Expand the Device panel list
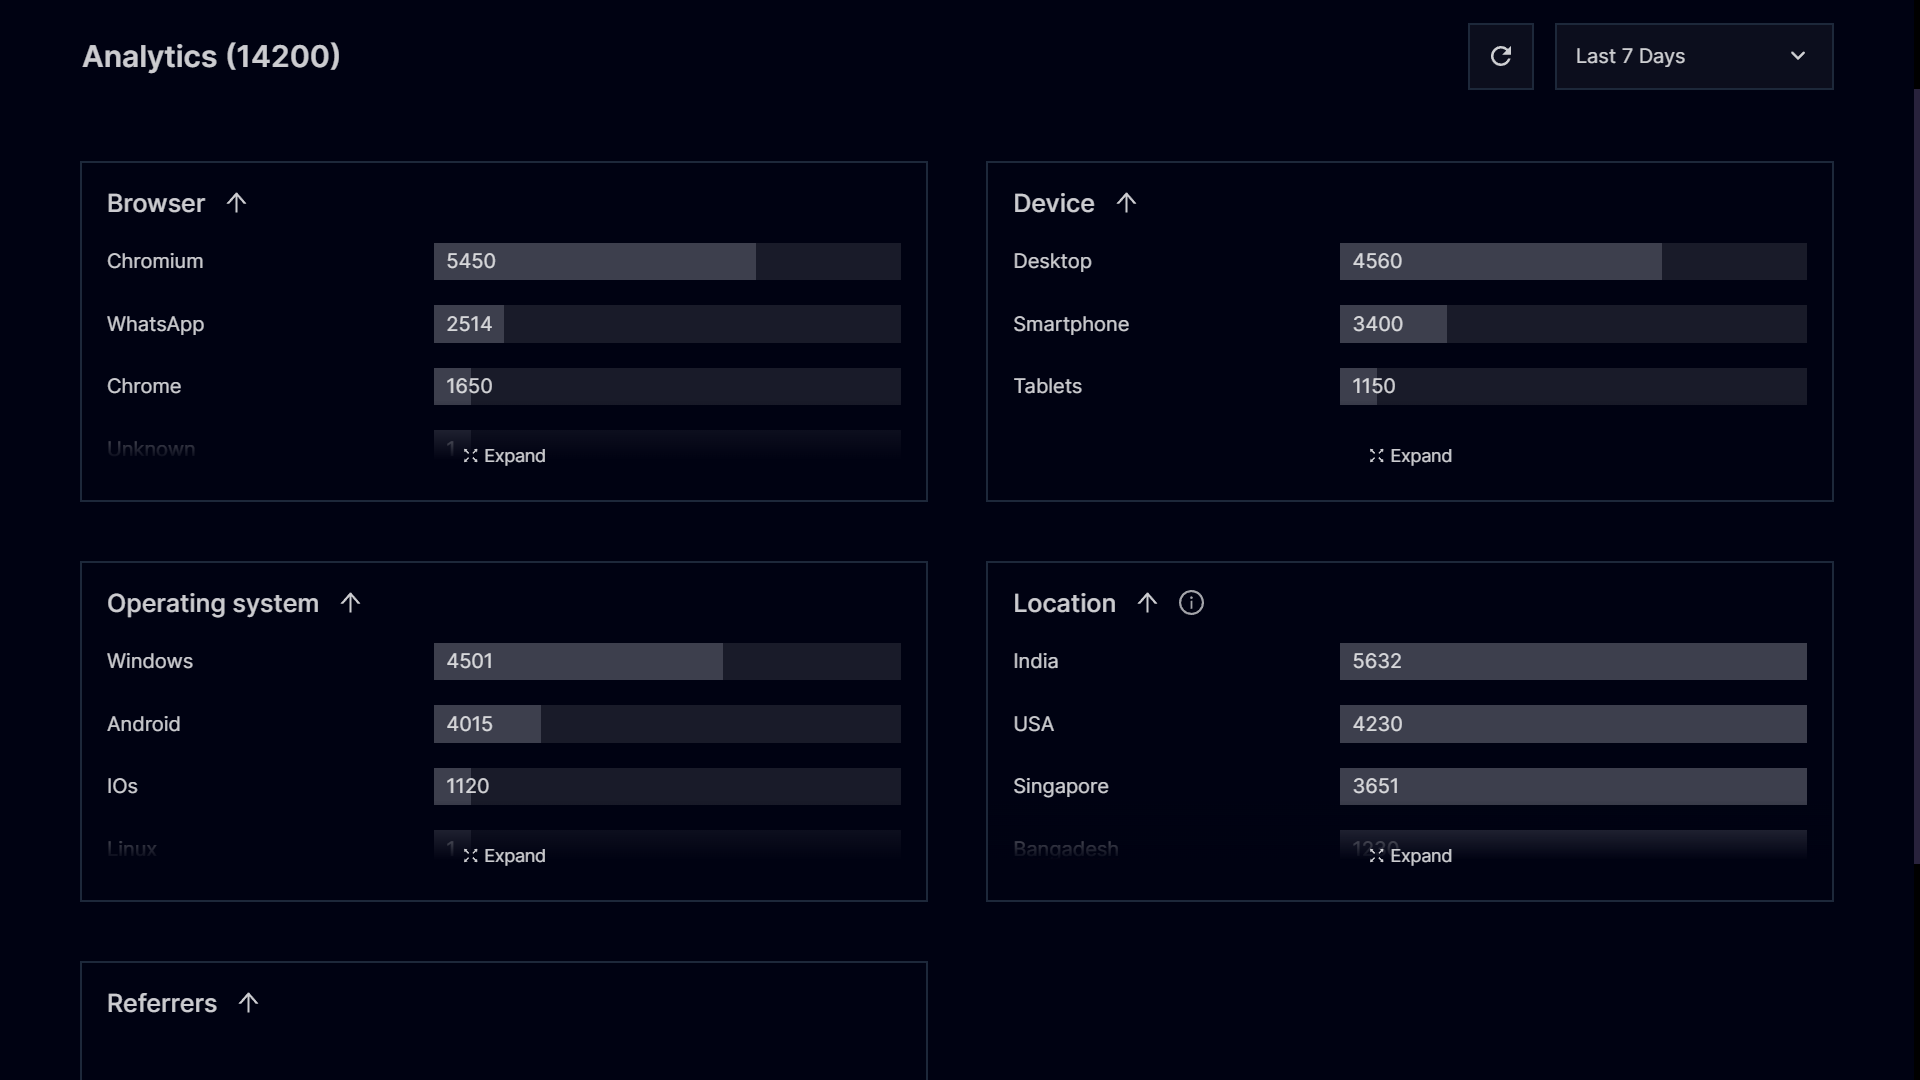Image resolution: width=1920 pixels, height=1080 pixels. (1410, 456)
